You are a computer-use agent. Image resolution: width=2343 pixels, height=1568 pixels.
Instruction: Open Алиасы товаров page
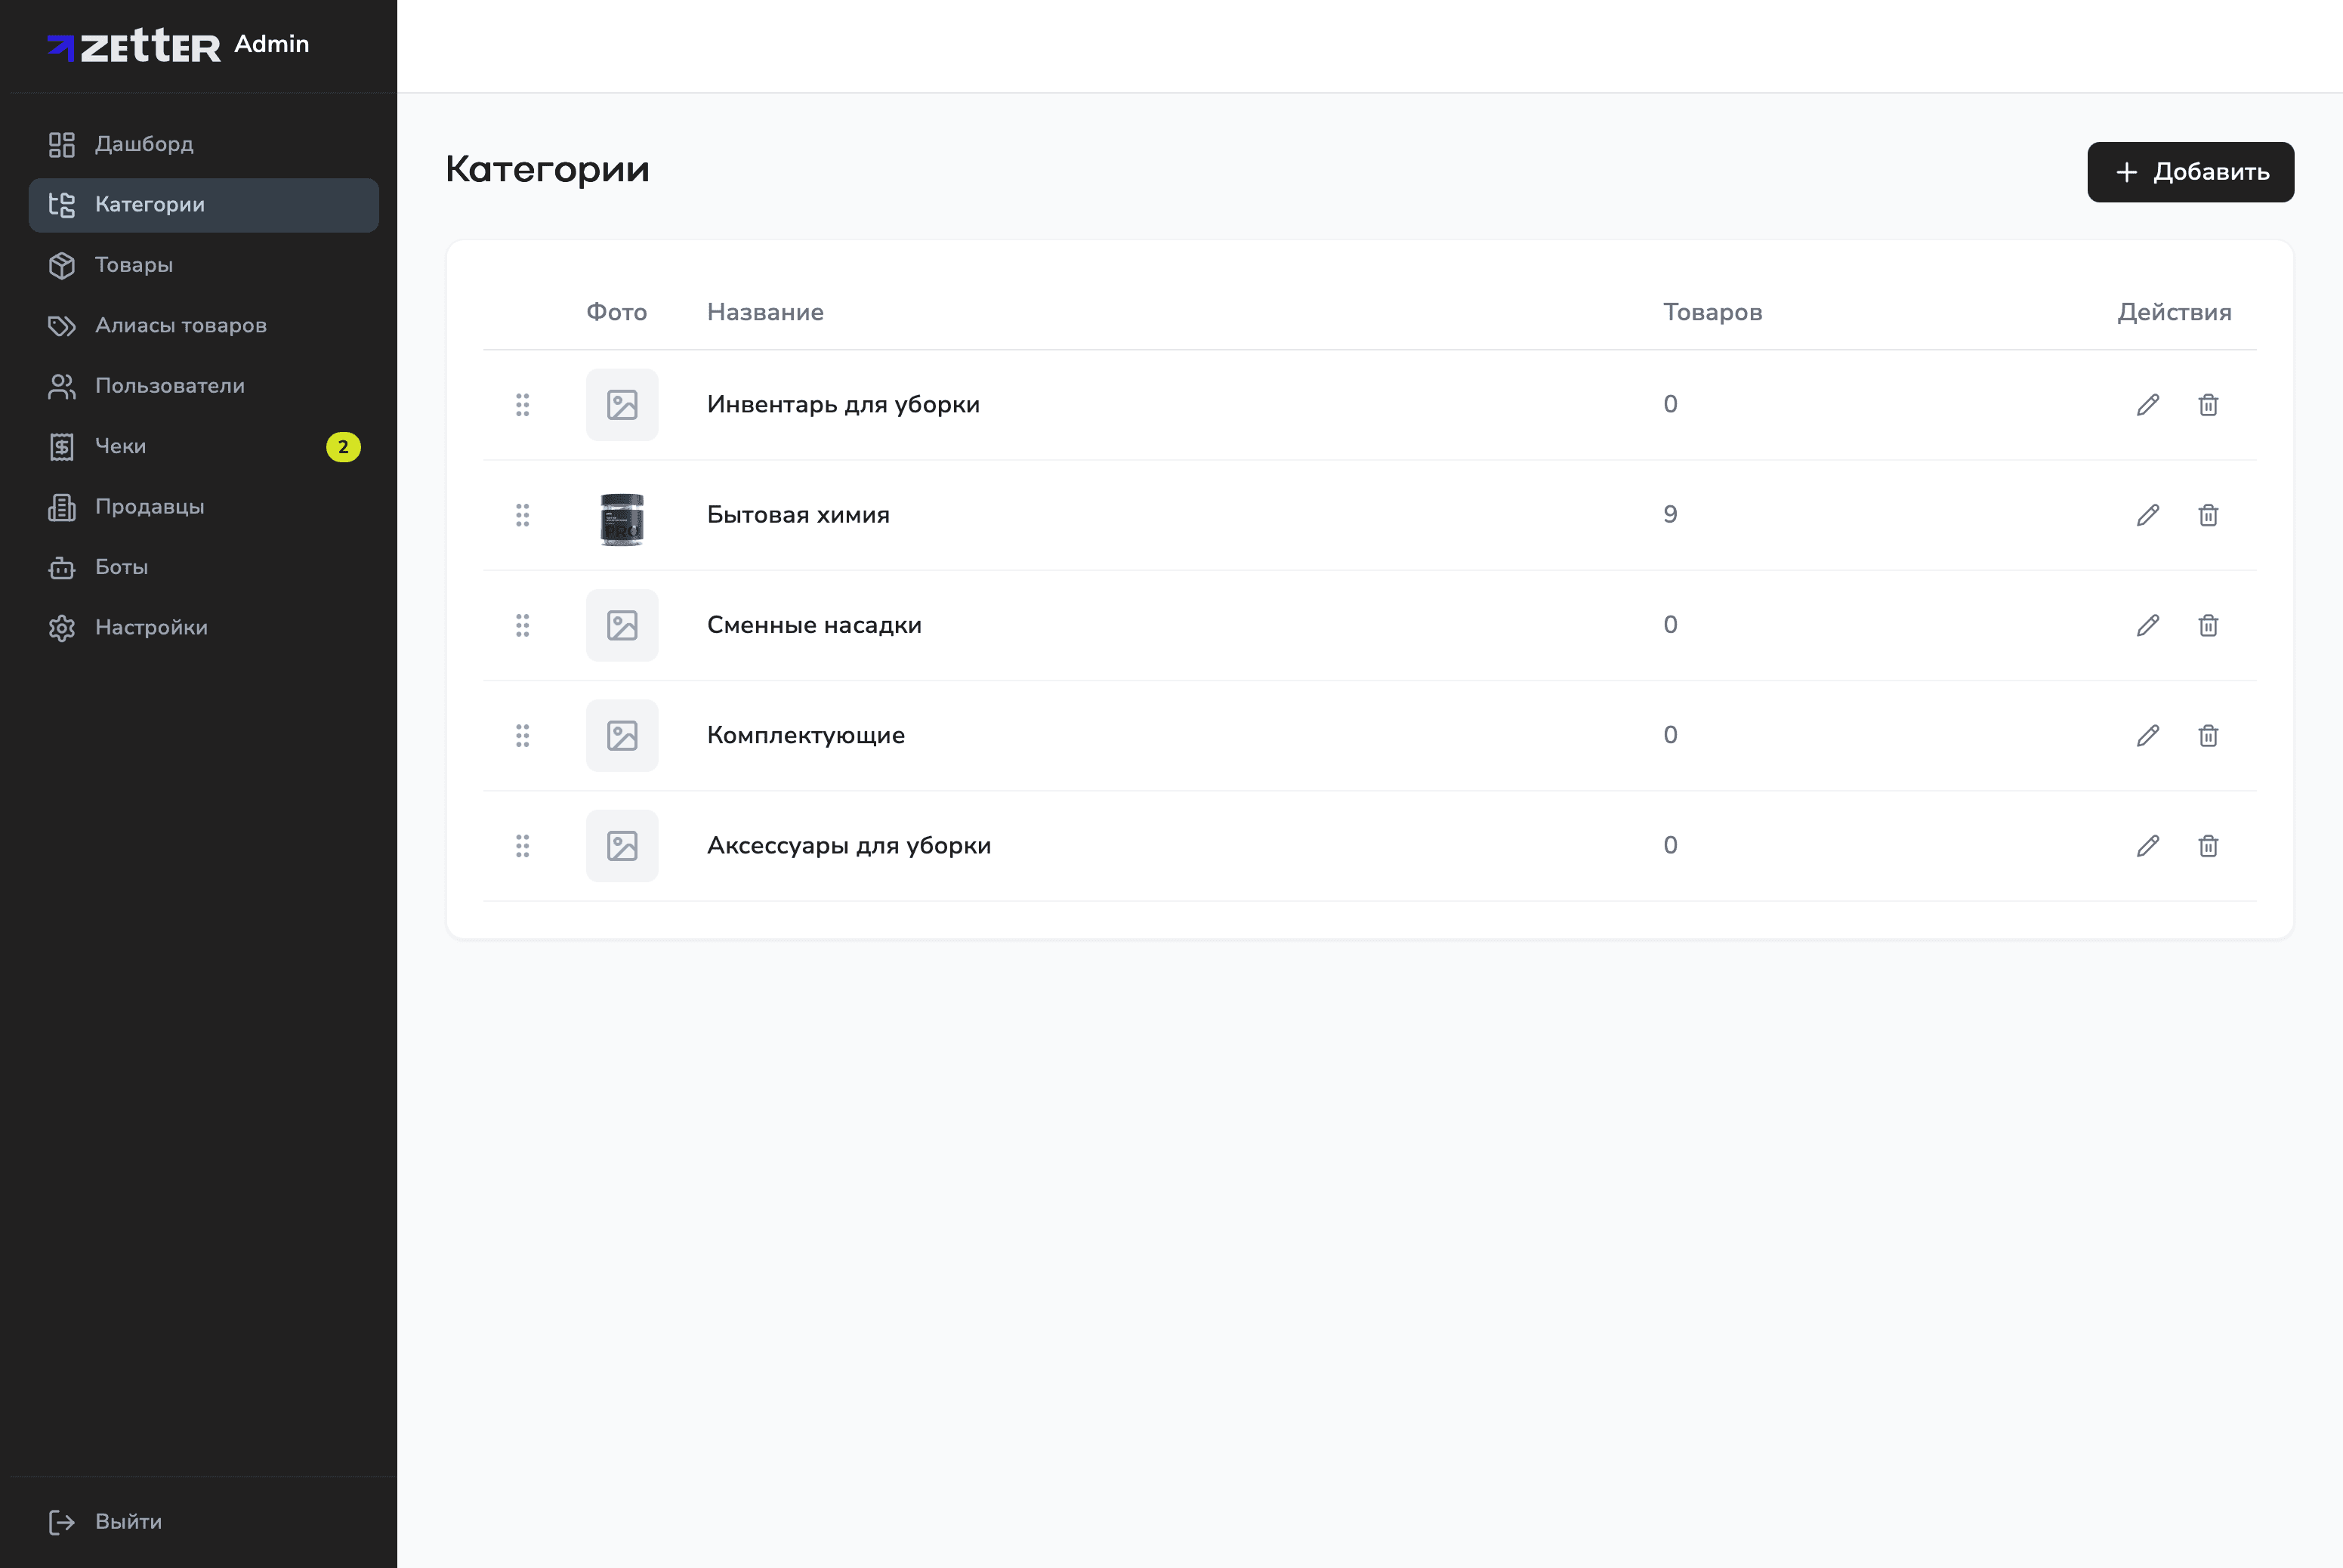pyautogui.click(x=180, y=325)
